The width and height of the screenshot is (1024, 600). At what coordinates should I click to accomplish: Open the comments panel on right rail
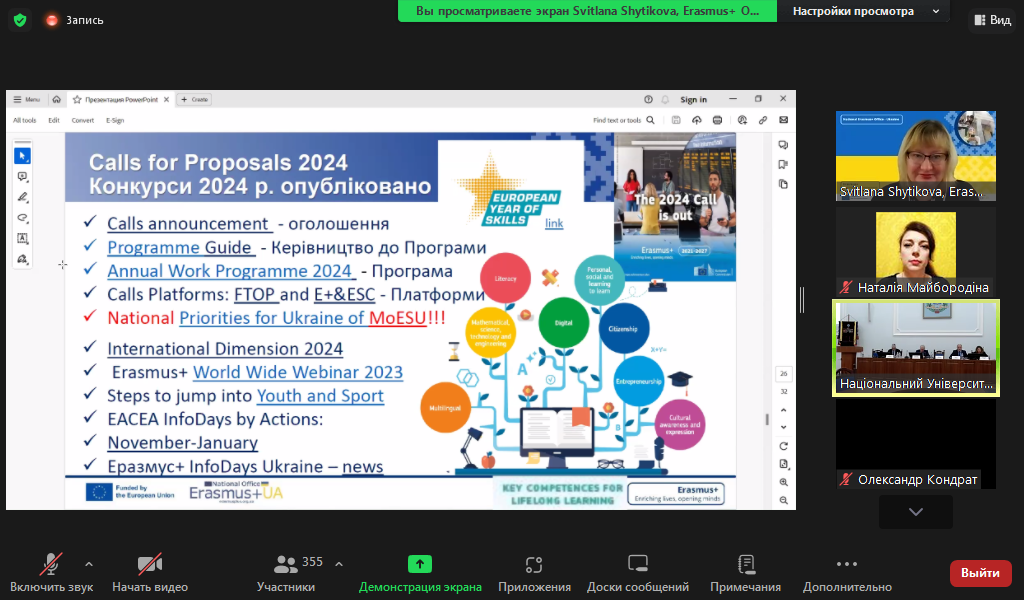click(x=783, y=145)
